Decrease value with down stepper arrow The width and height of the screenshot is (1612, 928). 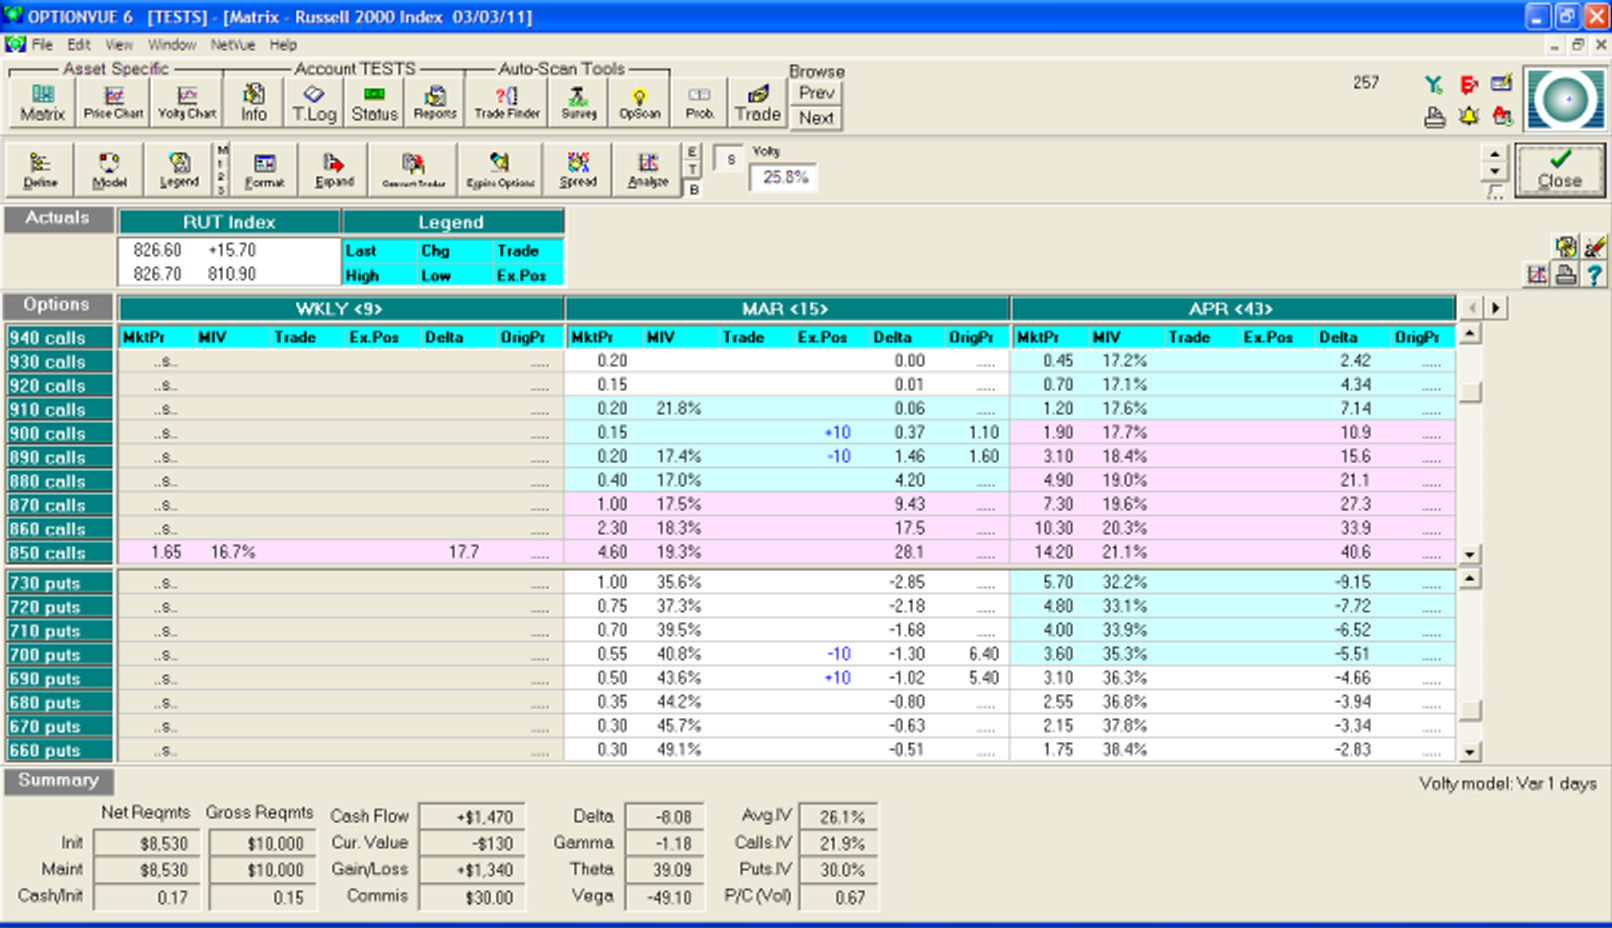pos(1494,172)
